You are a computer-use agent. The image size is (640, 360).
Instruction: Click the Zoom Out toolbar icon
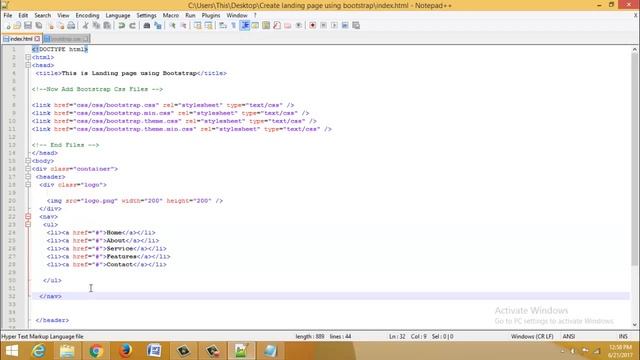(x=183, y=25)
